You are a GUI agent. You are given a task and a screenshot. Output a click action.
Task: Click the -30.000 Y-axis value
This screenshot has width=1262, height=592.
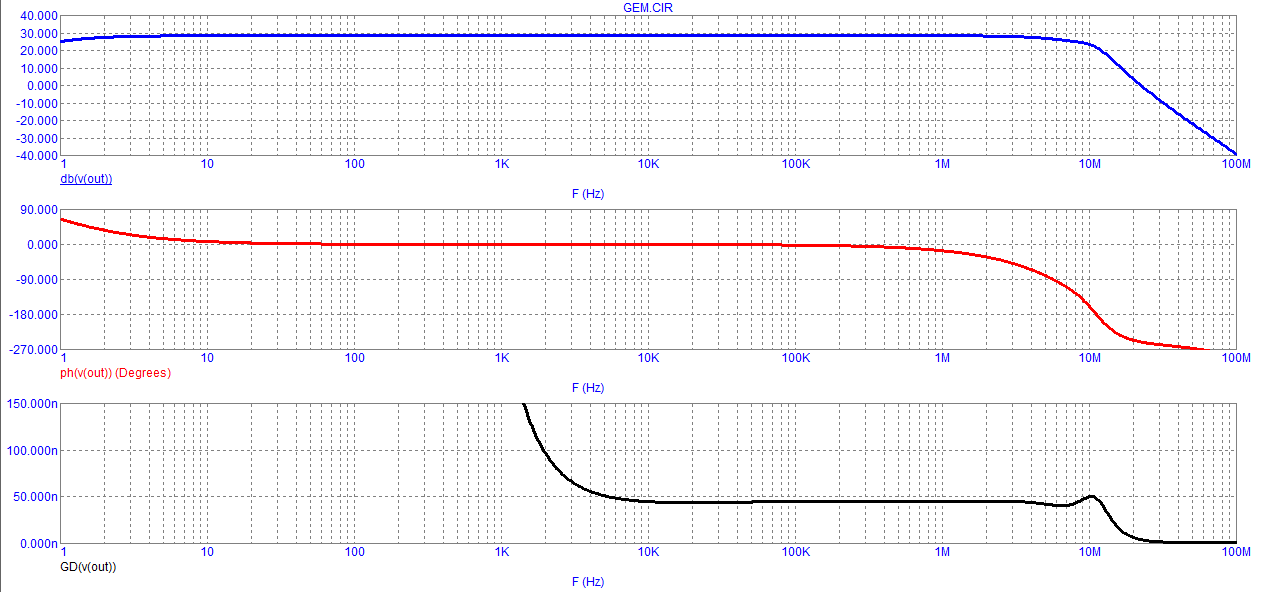click(x=36, y=139)
